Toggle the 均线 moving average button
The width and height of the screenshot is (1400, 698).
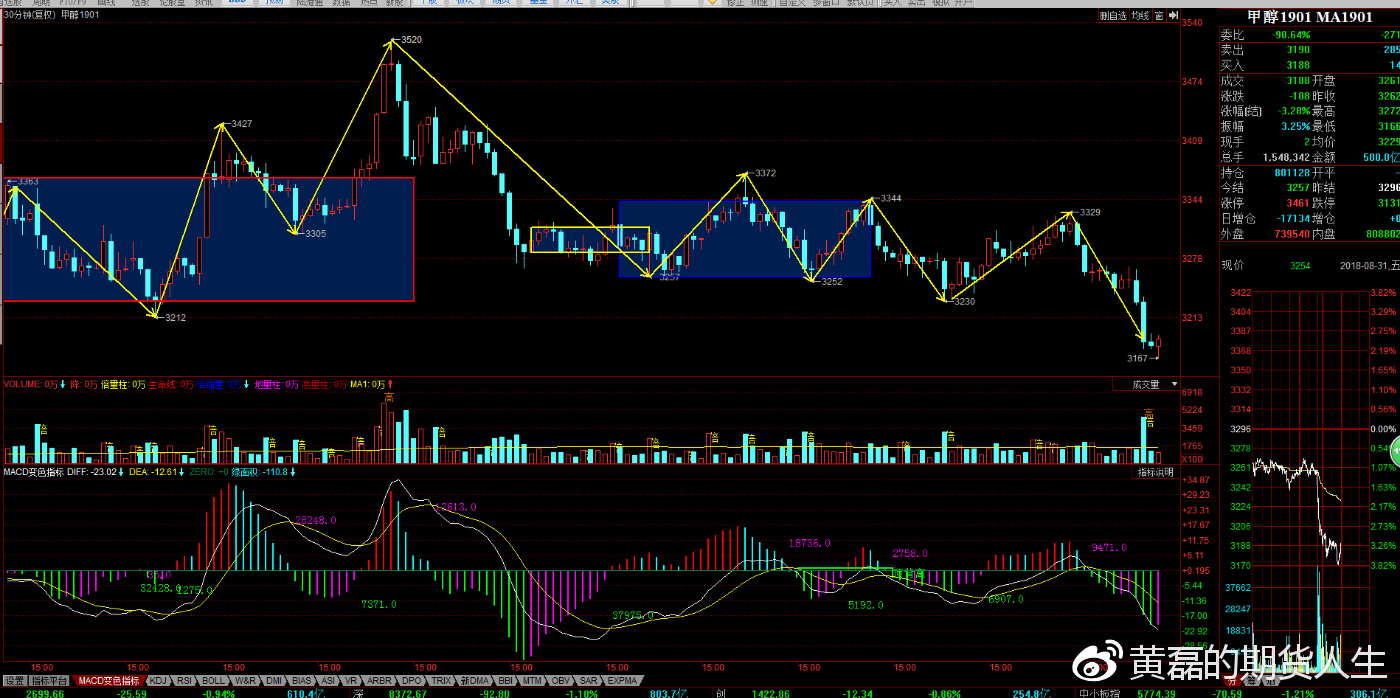(1140, 16)
